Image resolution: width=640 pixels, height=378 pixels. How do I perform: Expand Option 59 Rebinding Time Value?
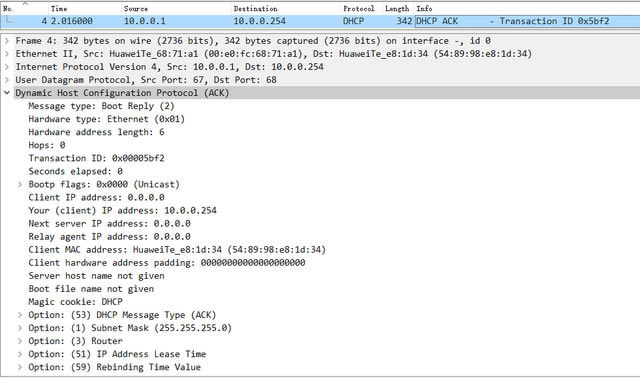tap(20, 367)
